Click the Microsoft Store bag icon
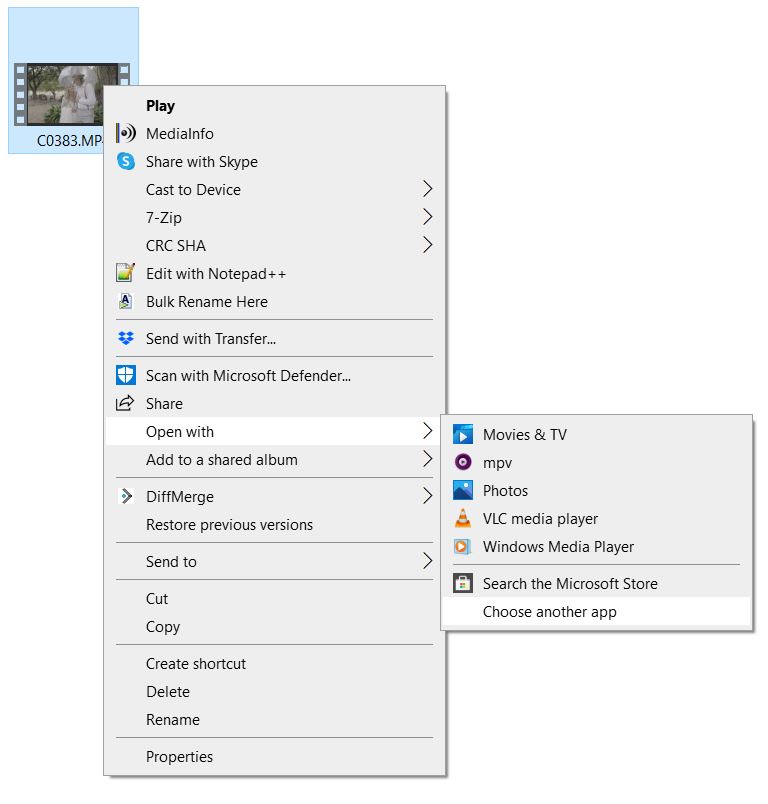The image size is (768, 804). pyautogui.click(x=462, y=584)
